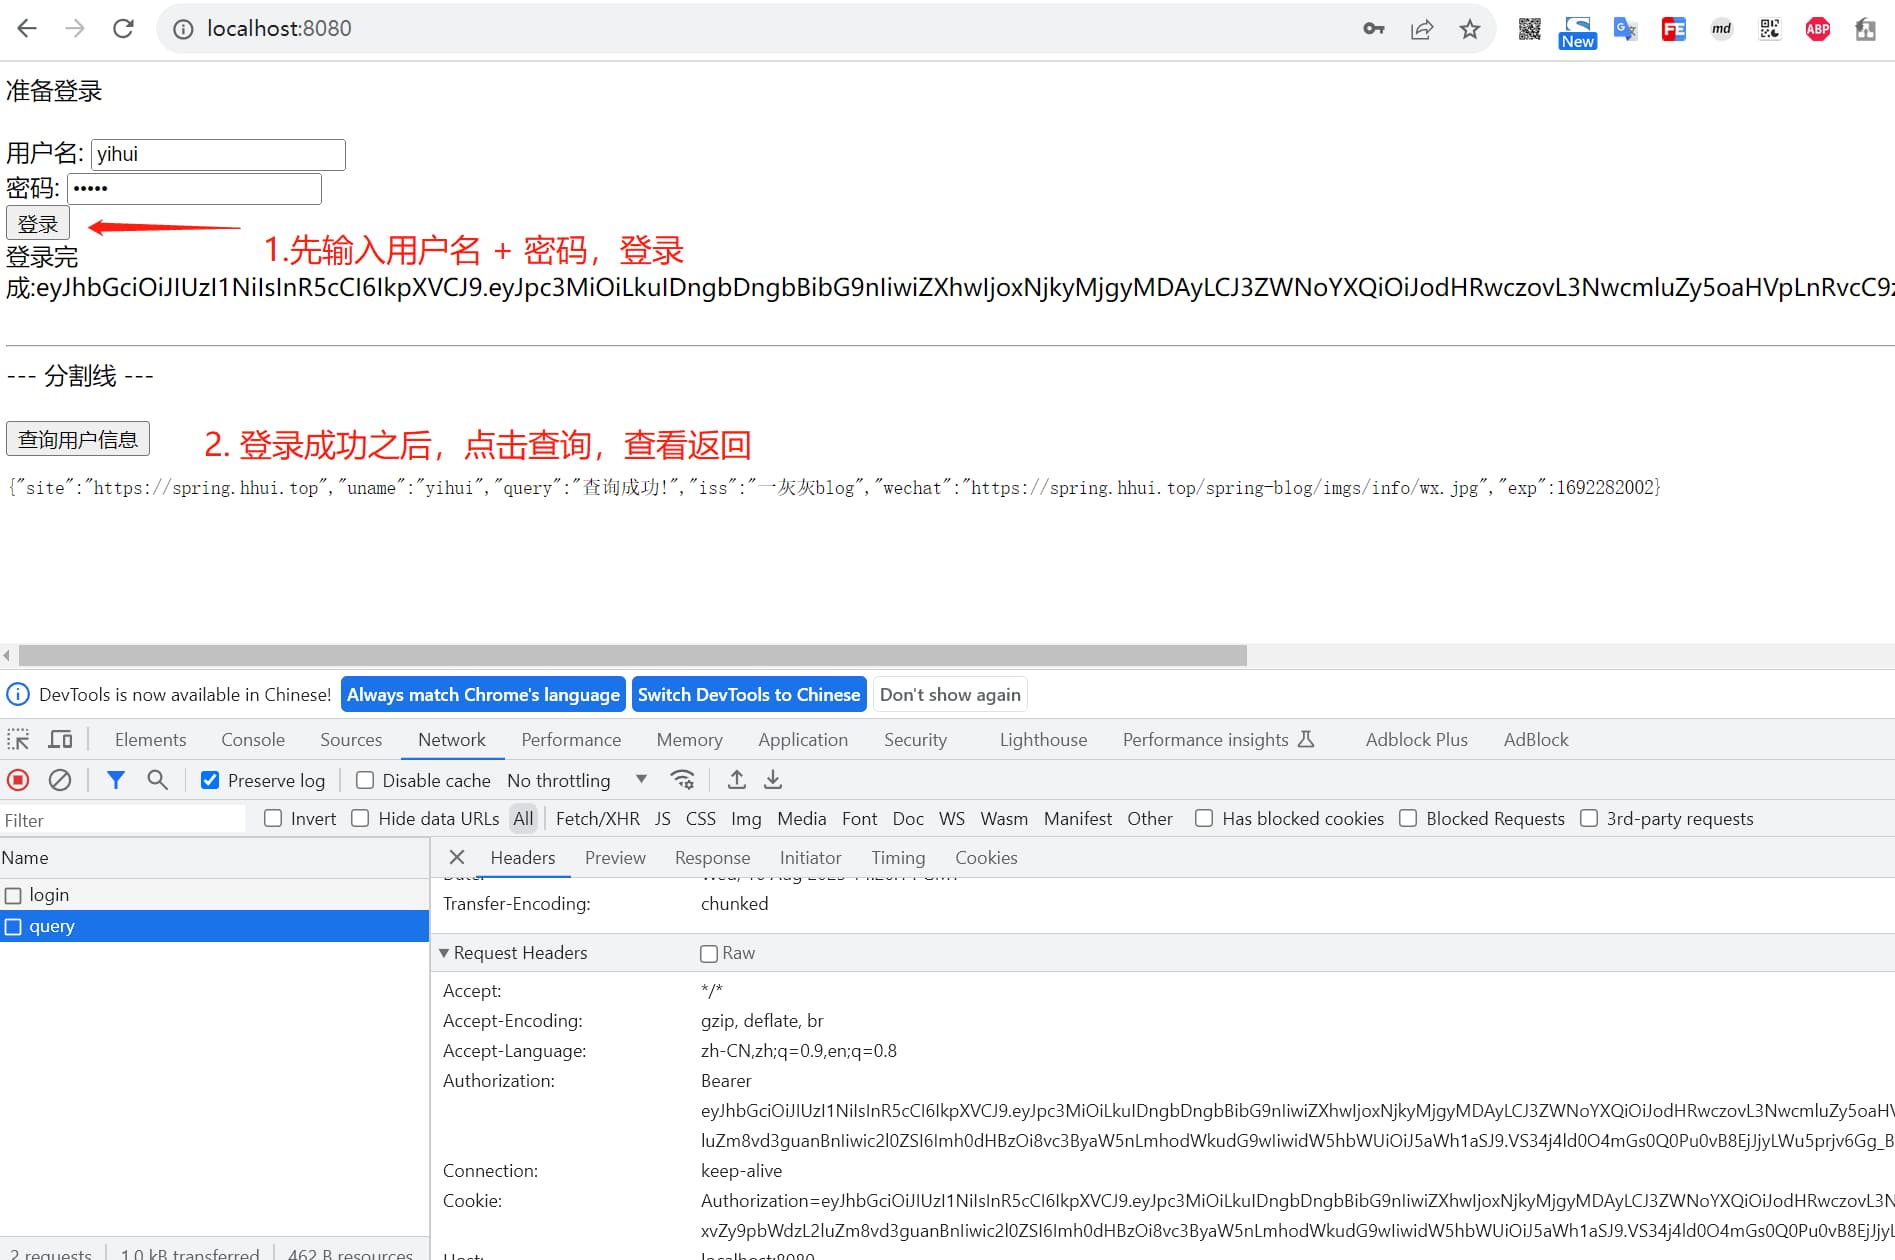Collapse the Request Headers section
This screenshot has height=1260, width=1895.
pos(444,953)
